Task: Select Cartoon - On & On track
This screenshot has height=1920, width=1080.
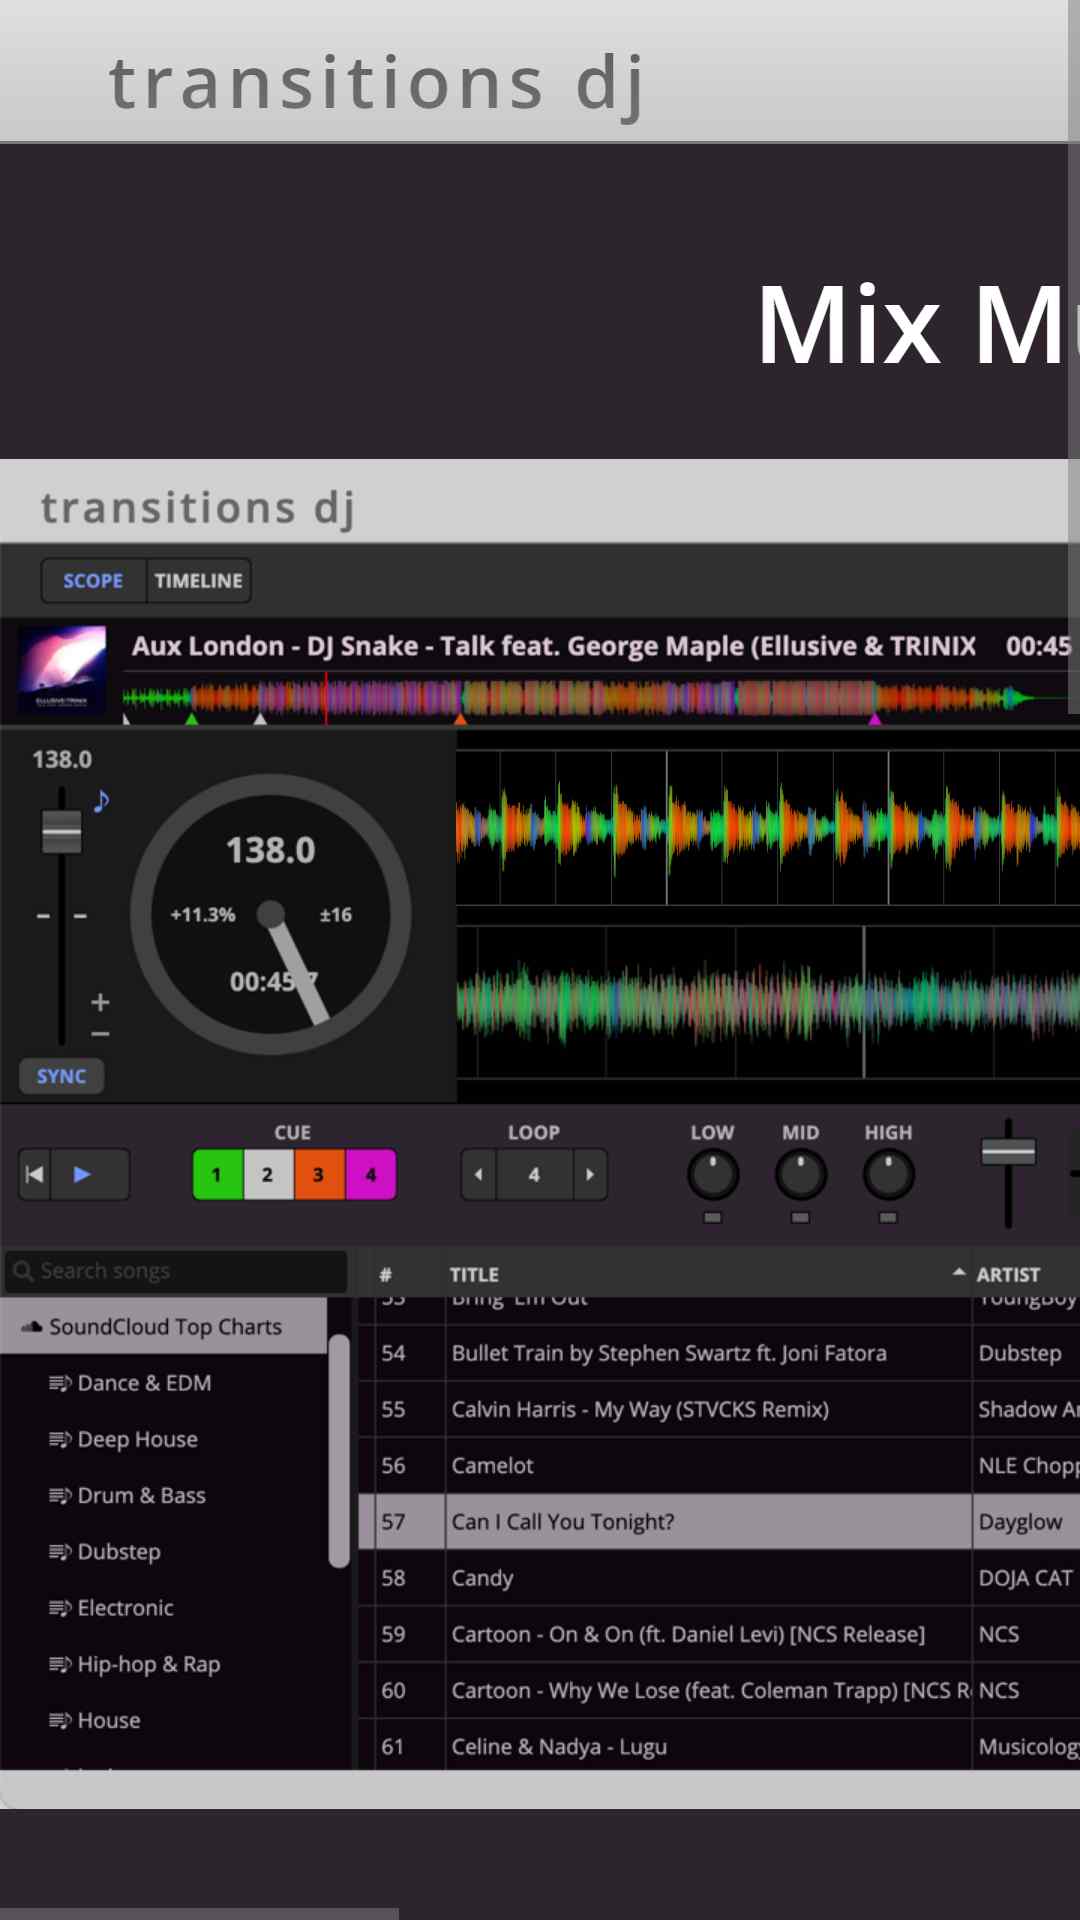Action: pyautogui.click(x=688, y=1634)
